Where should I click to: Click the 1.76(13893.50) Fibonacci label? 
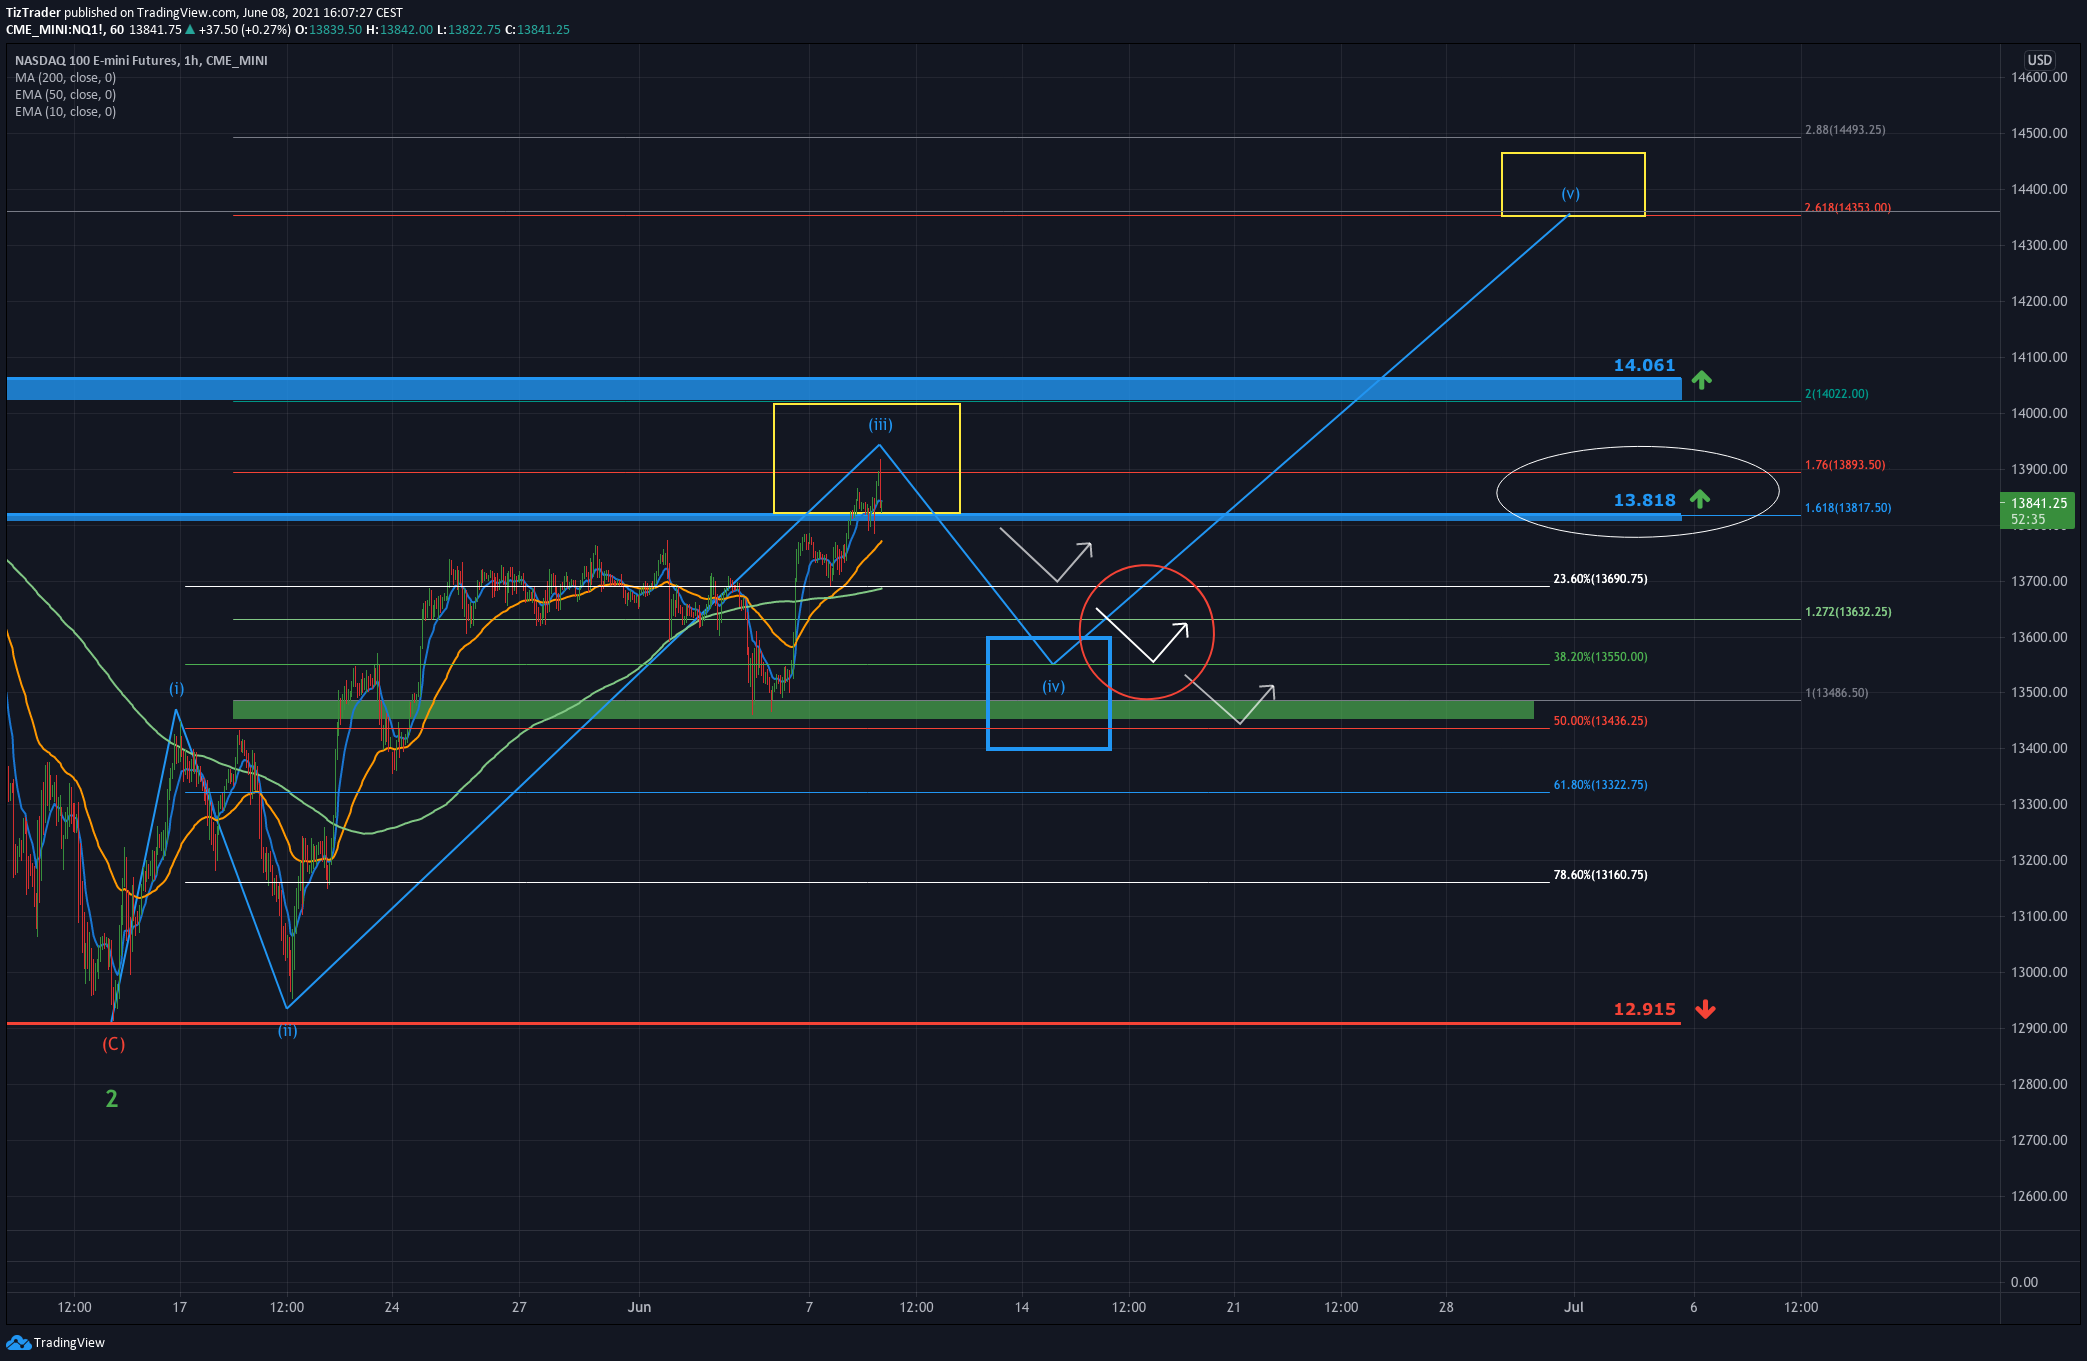click(1845, 465)
